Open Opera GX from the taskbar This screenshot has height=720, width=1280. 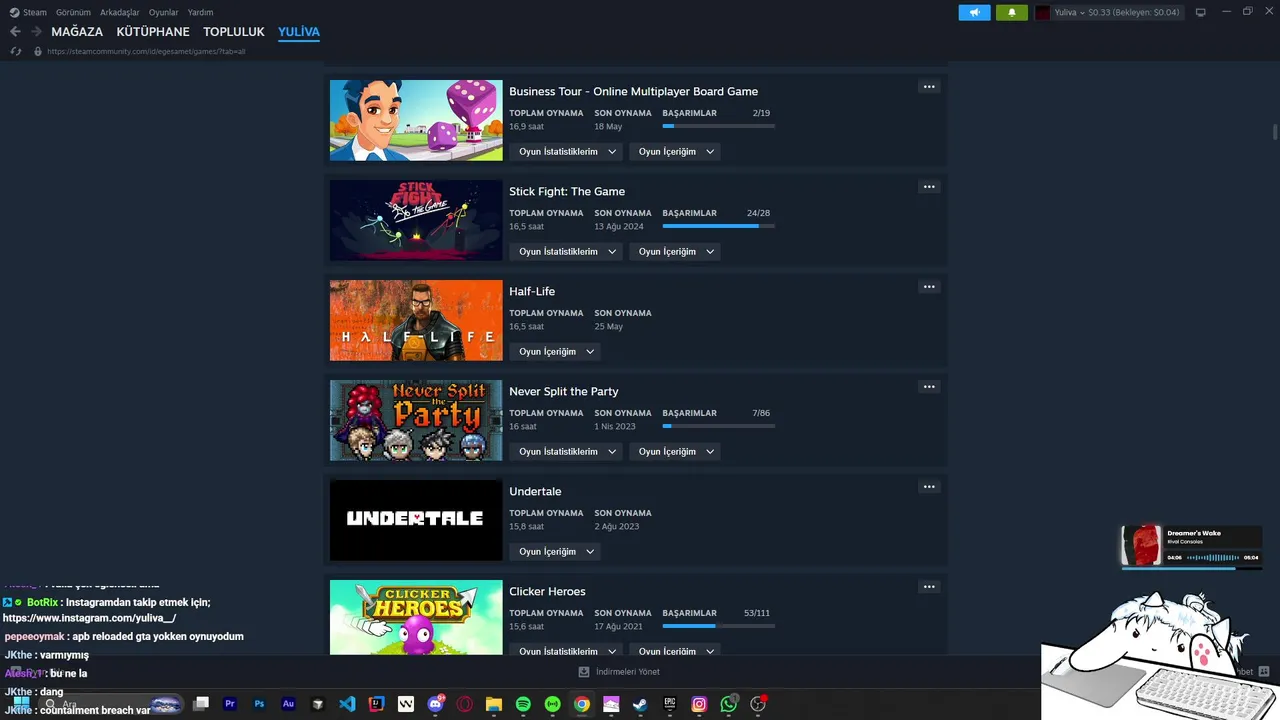click(464, 704)
